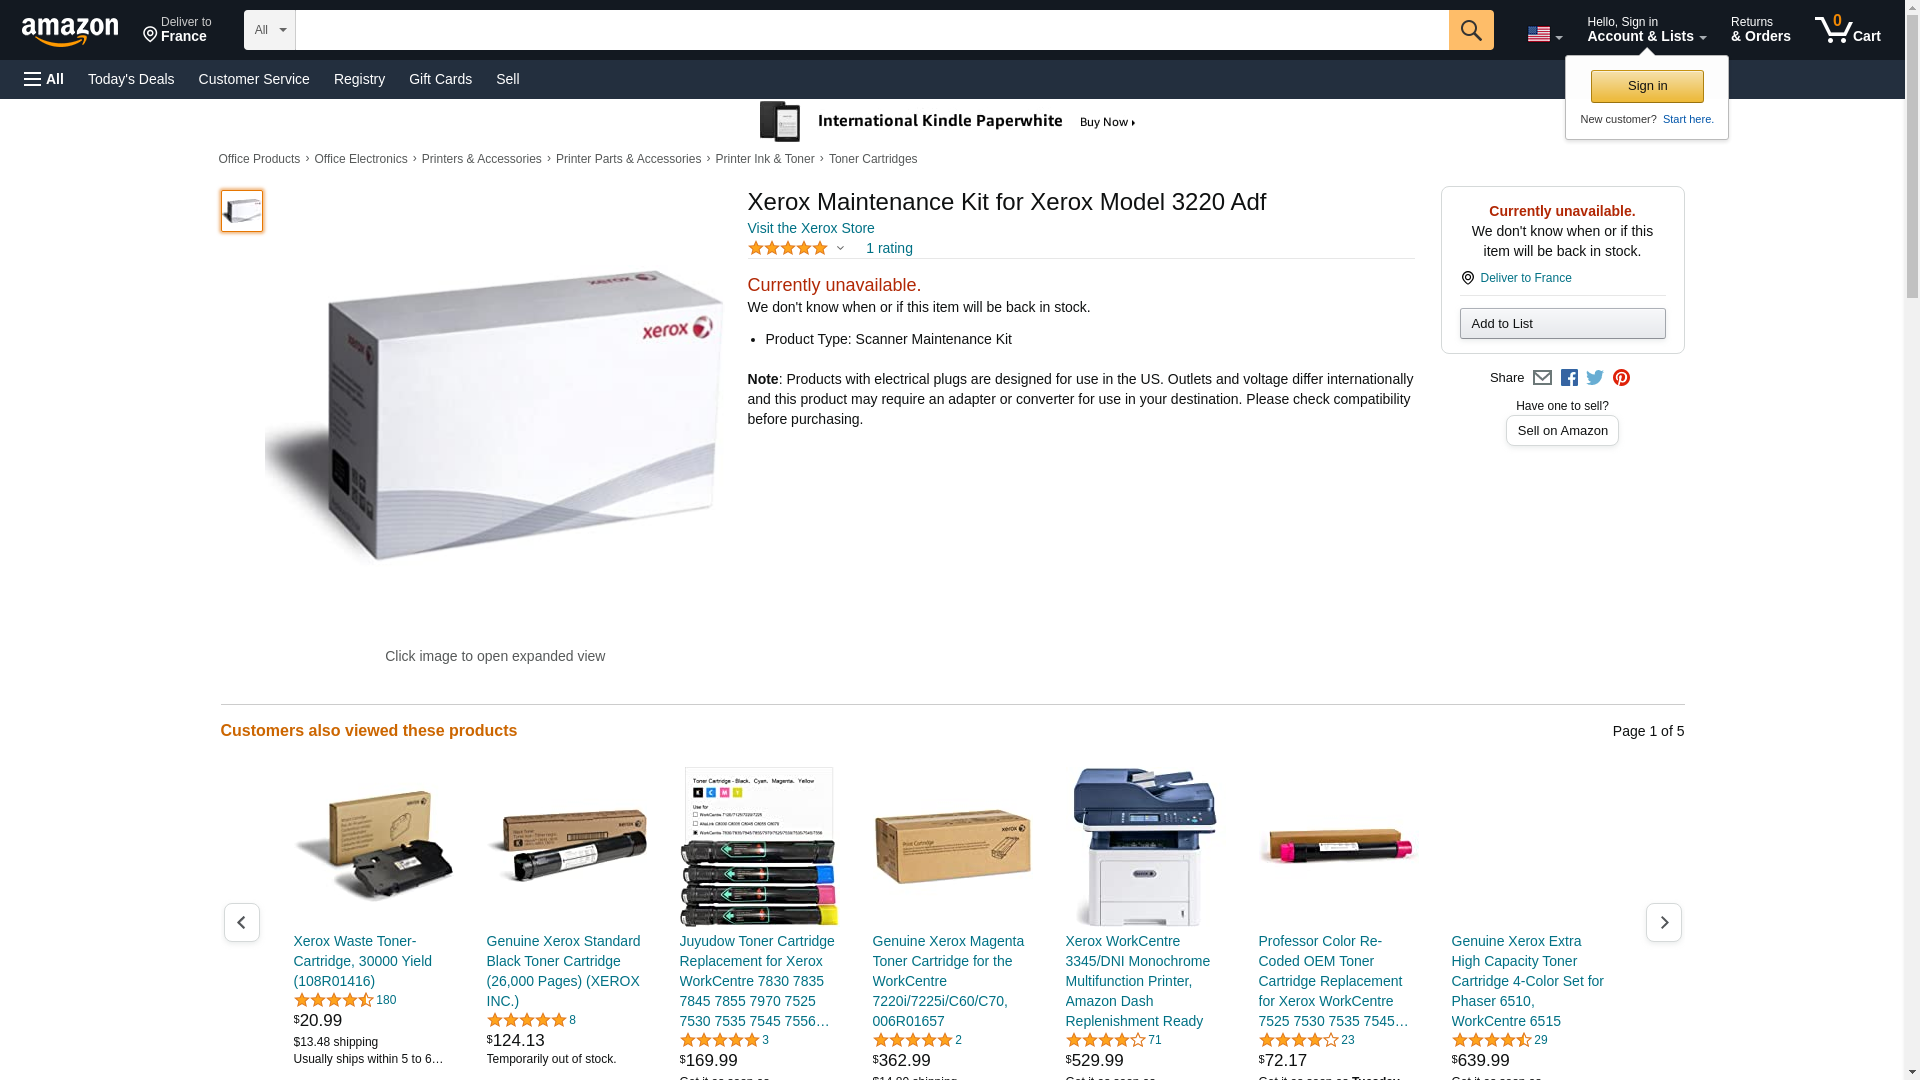
Task: Click the Add to List button
Action: [1562, 323]
